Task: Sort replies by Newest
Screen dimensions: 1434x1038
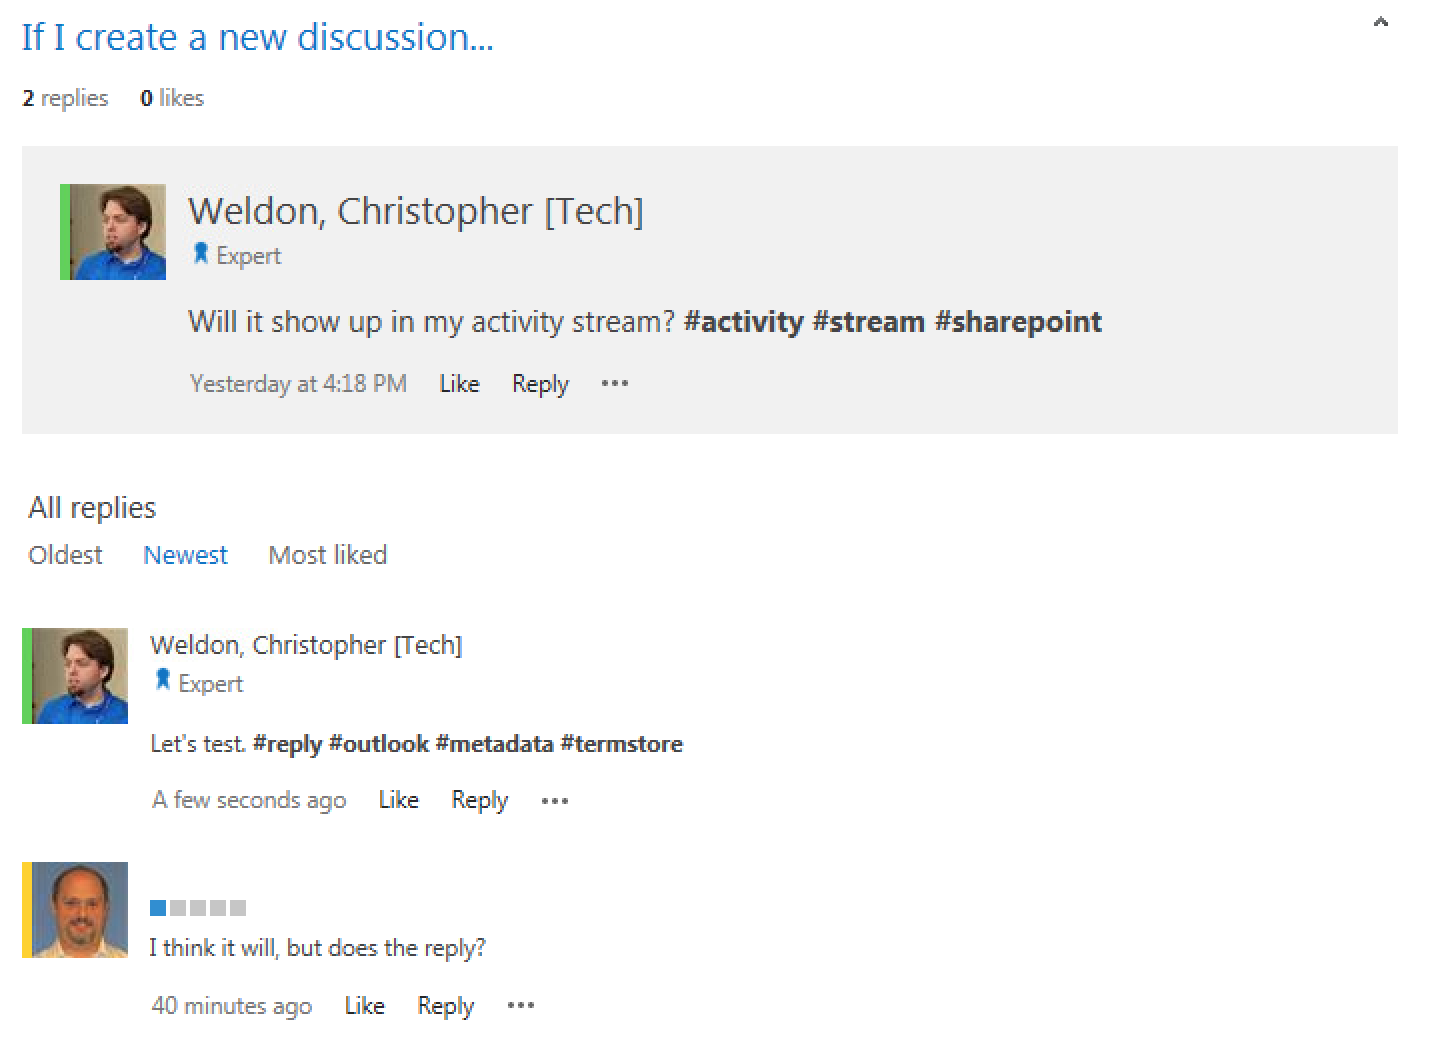Action: (185, 555)
